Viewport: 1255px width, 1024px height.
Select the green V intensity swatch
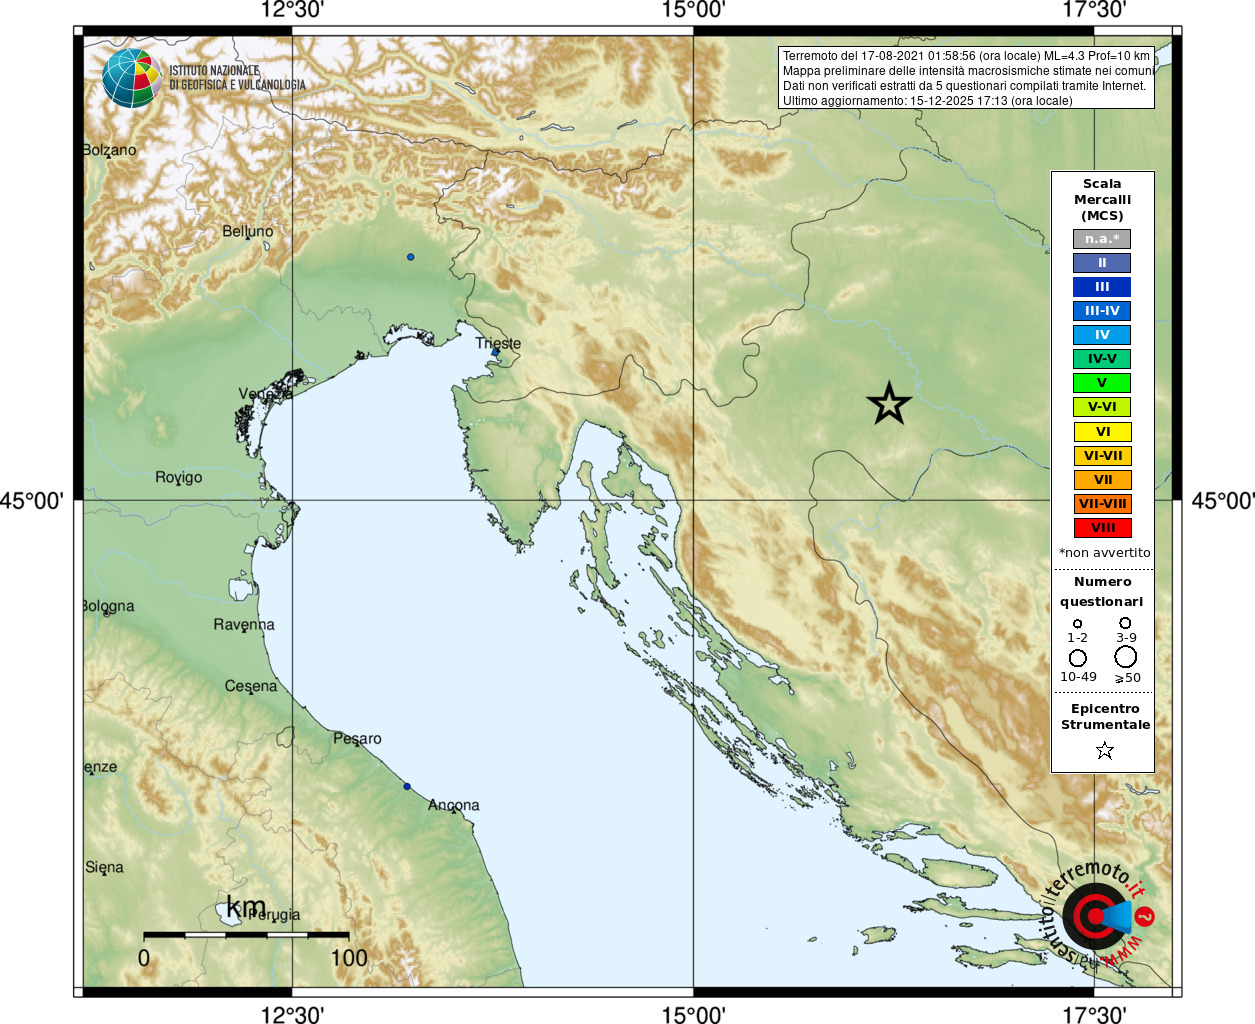1102,383
